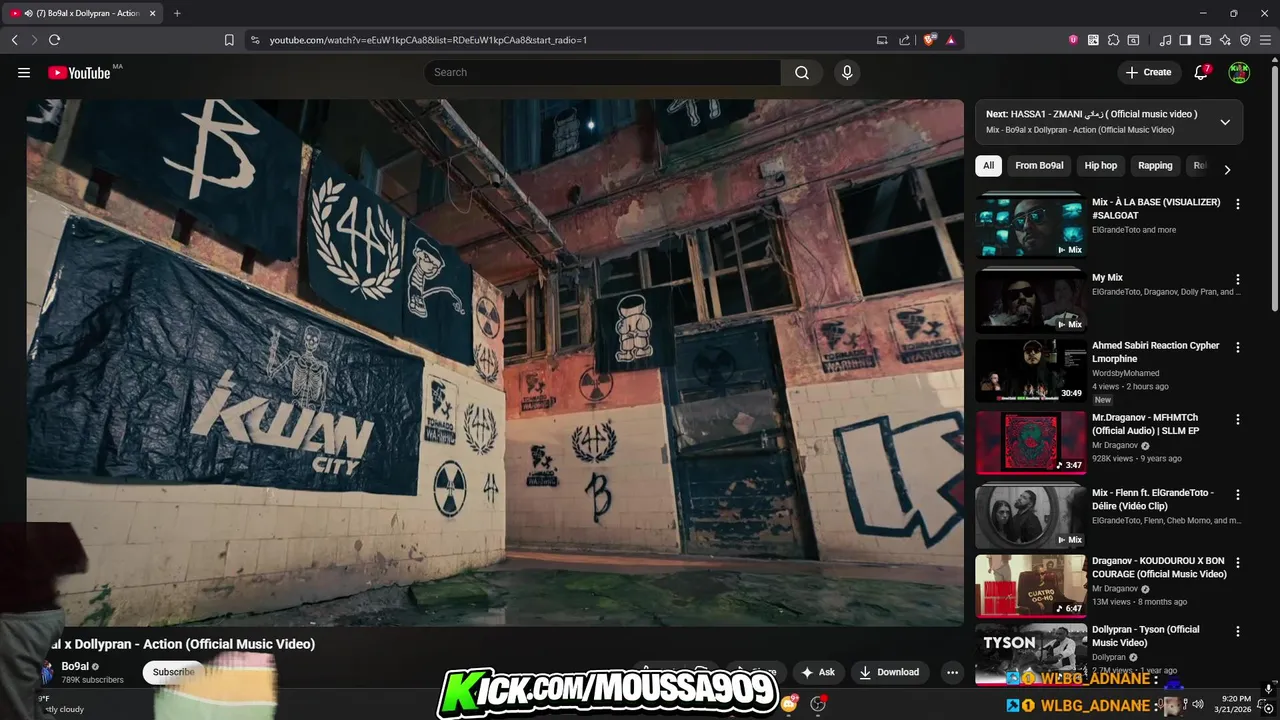
Task: Play Draganov KOUDOUROU thumbnail
Action: (x=1030, y=586)
